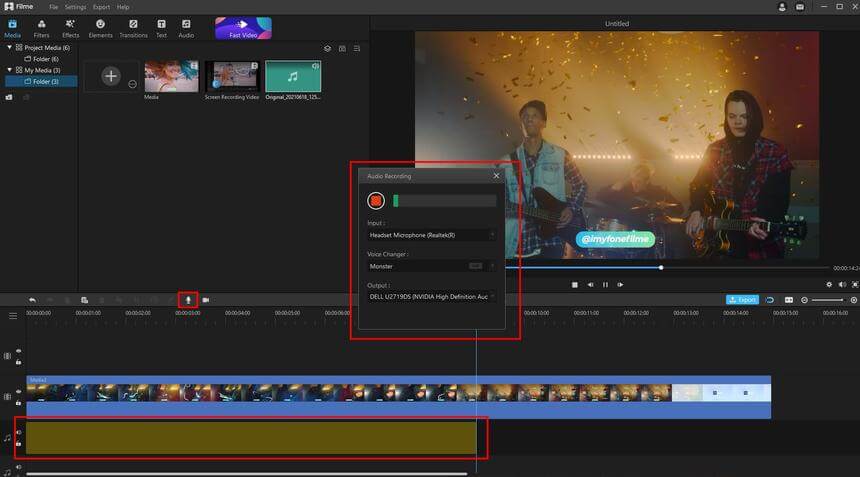Open the Media tab
The image size is (860, 477).
tap(12, 29)
